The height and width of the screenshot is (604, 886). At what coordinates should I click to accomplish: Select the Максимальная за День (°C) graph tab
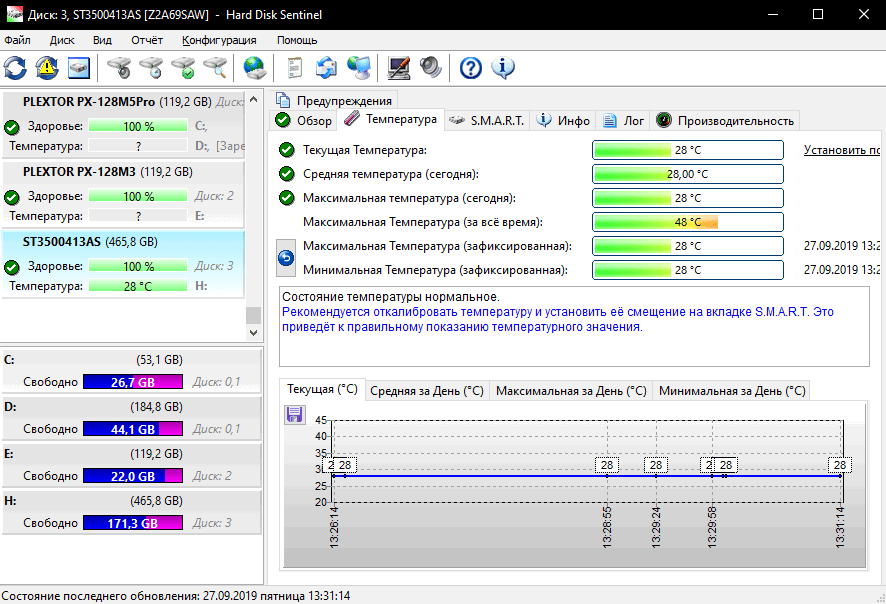[571, 391]
